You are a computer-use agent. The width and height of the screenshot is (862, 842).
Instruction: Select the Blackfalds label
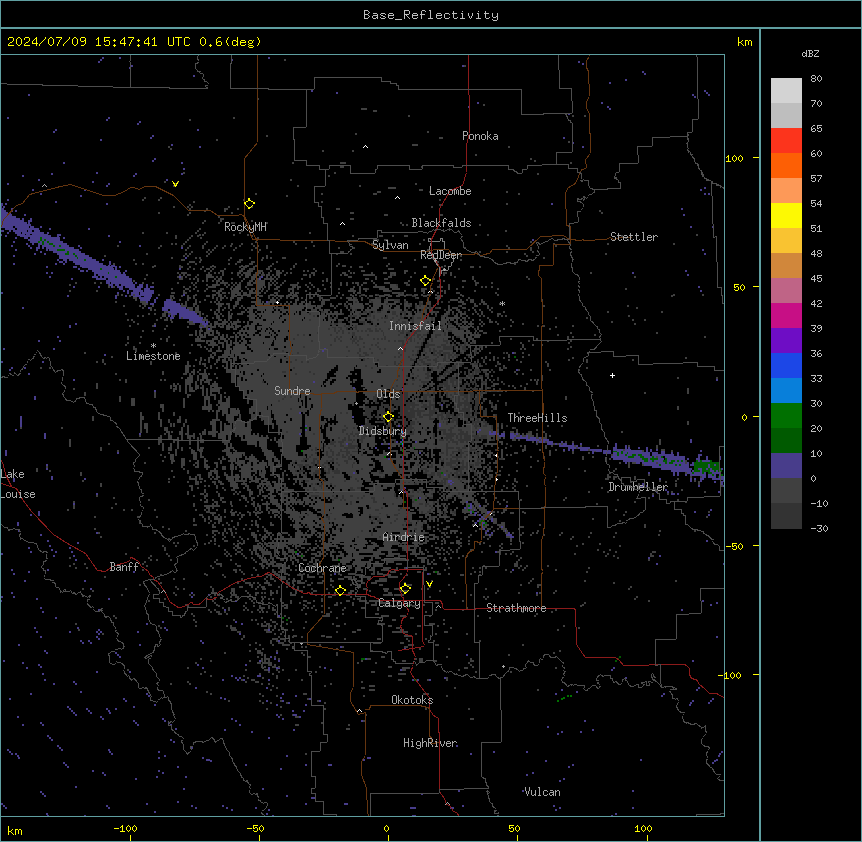click(x=441, y=223)
